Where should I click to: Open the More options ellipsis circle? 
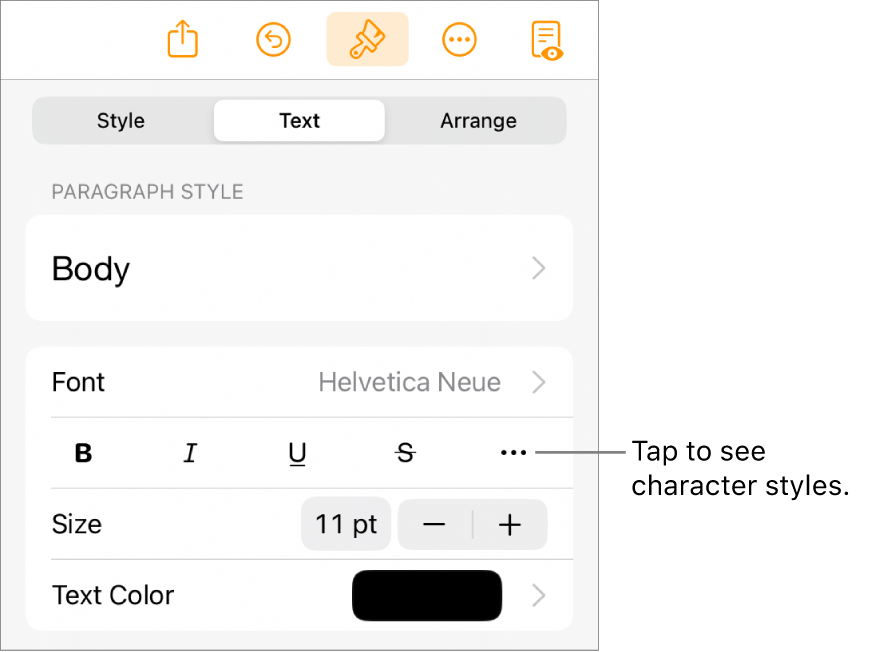pyautogui.click(x=459, y=40)
